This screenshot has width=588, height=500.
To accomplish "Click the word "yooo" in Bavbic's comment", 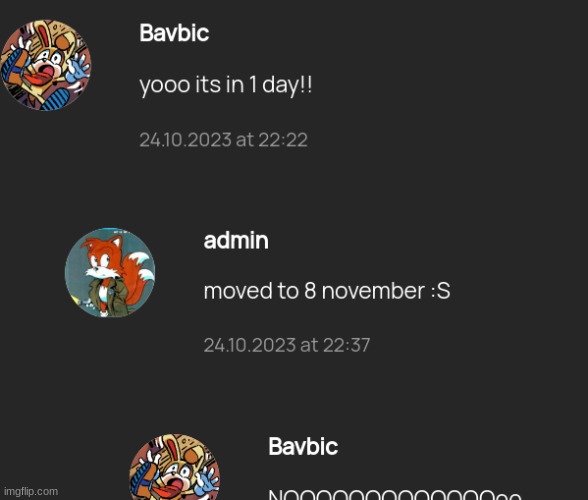I will tap(165, 86).
